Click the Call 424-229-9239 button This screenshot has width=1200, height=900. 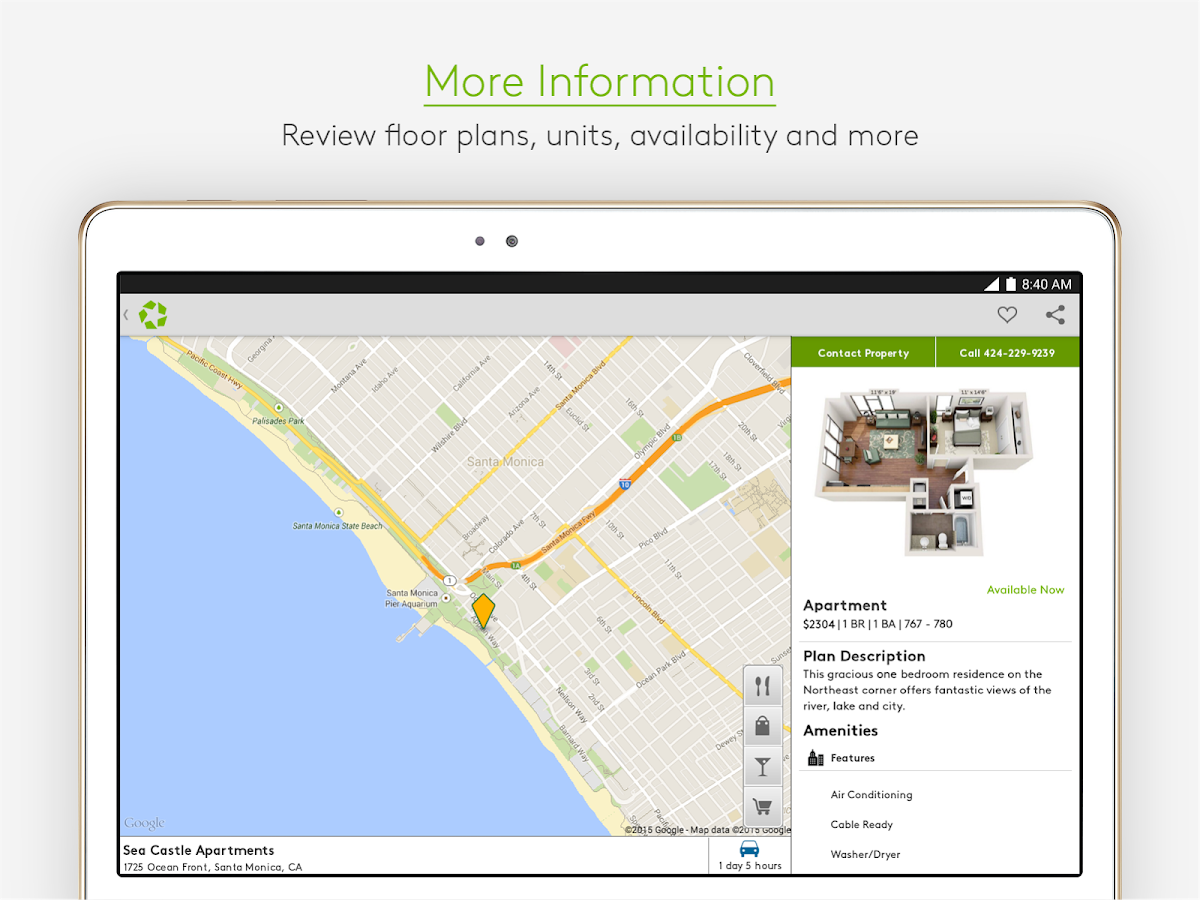(1008, 352)
